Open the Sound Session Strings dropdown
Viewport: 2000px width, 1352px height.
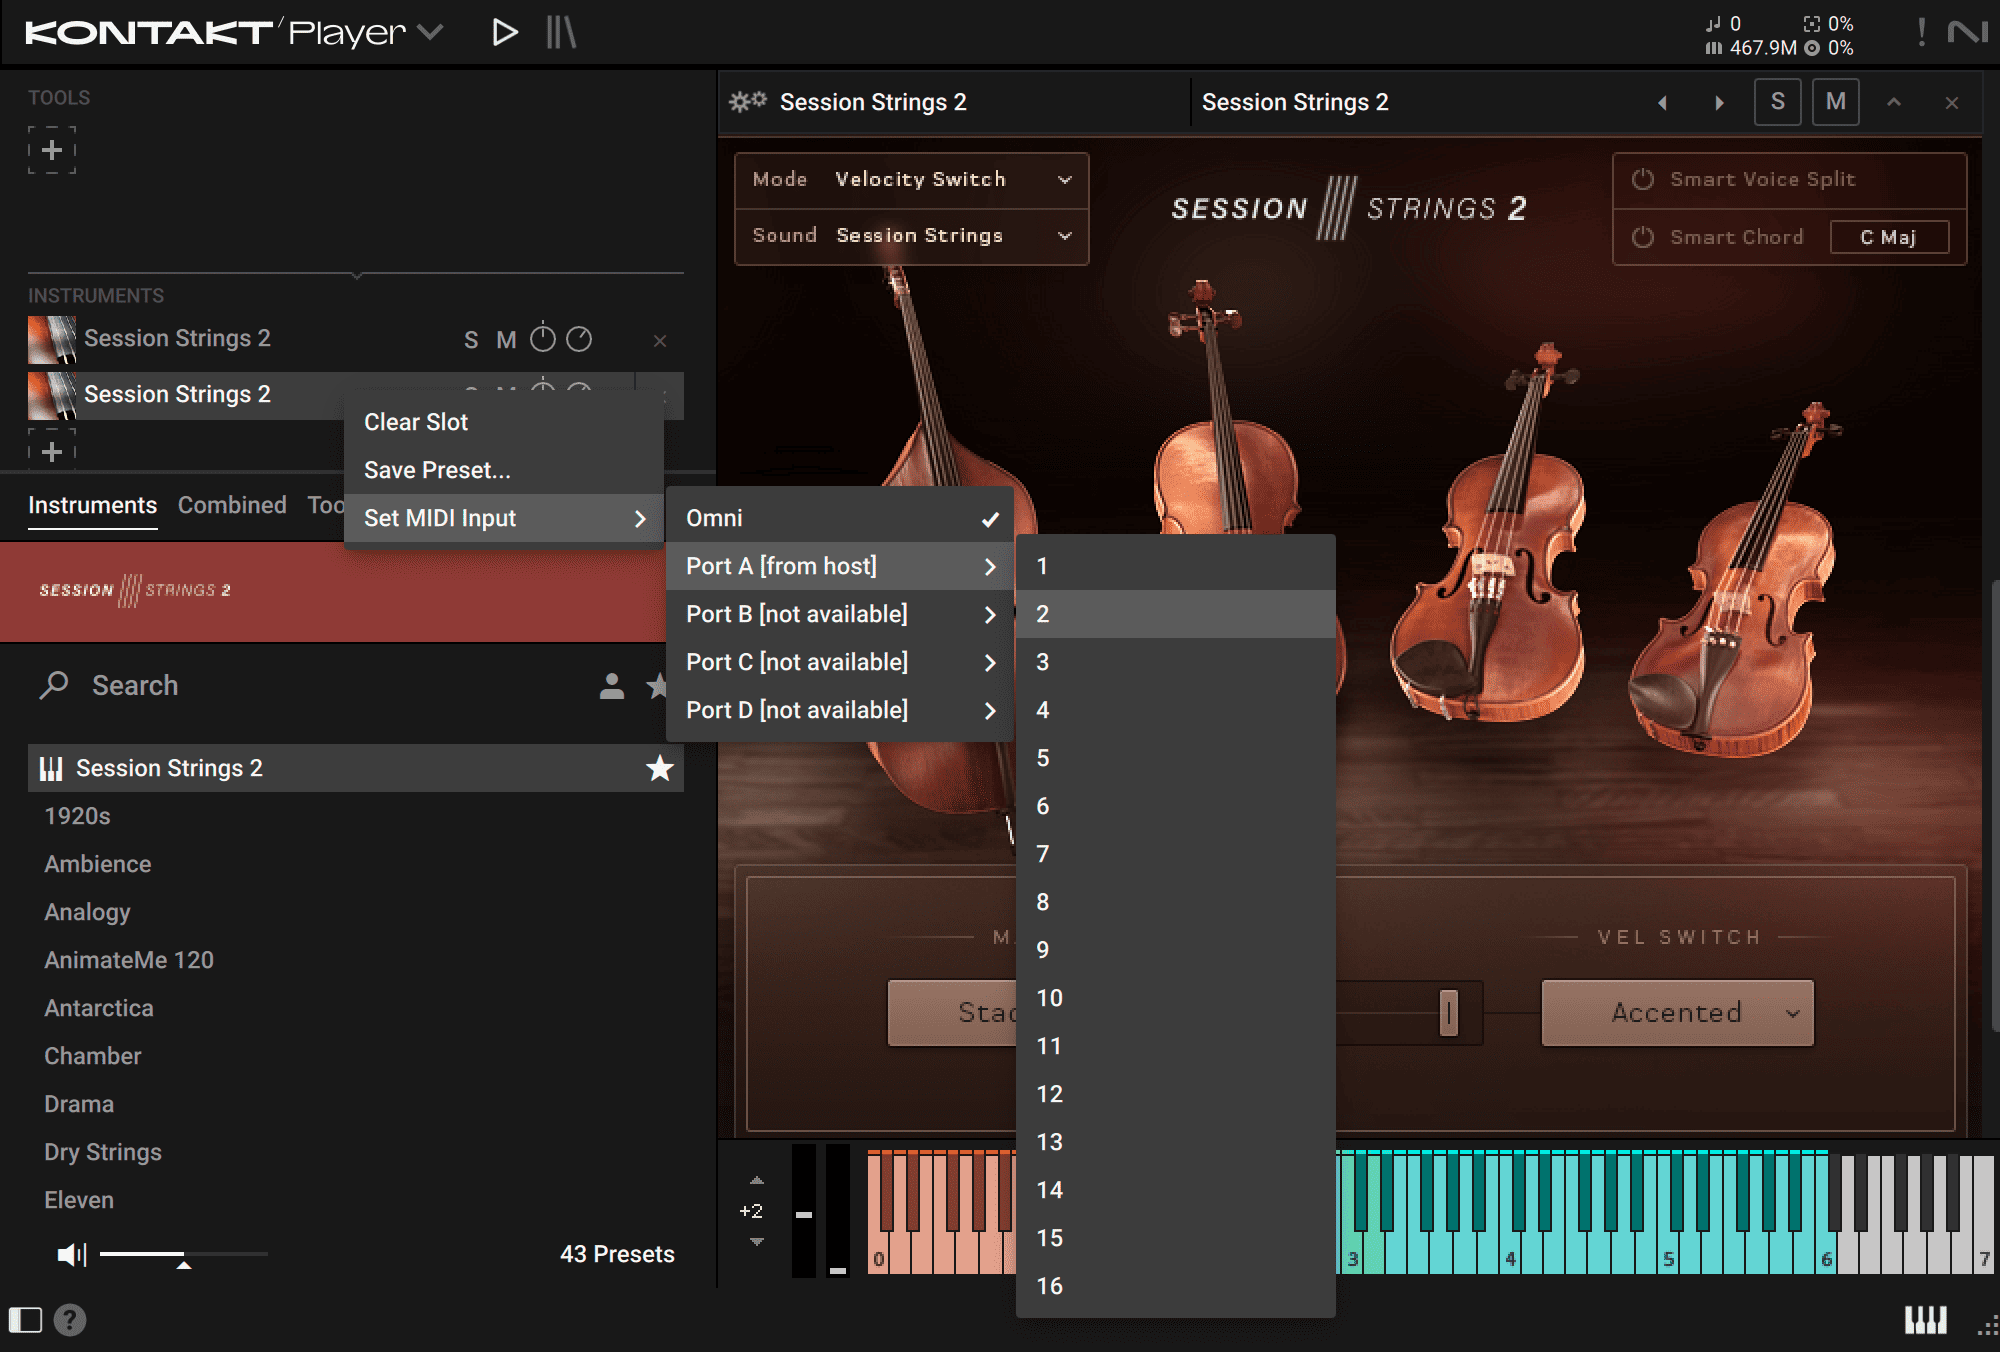point(911,236)
